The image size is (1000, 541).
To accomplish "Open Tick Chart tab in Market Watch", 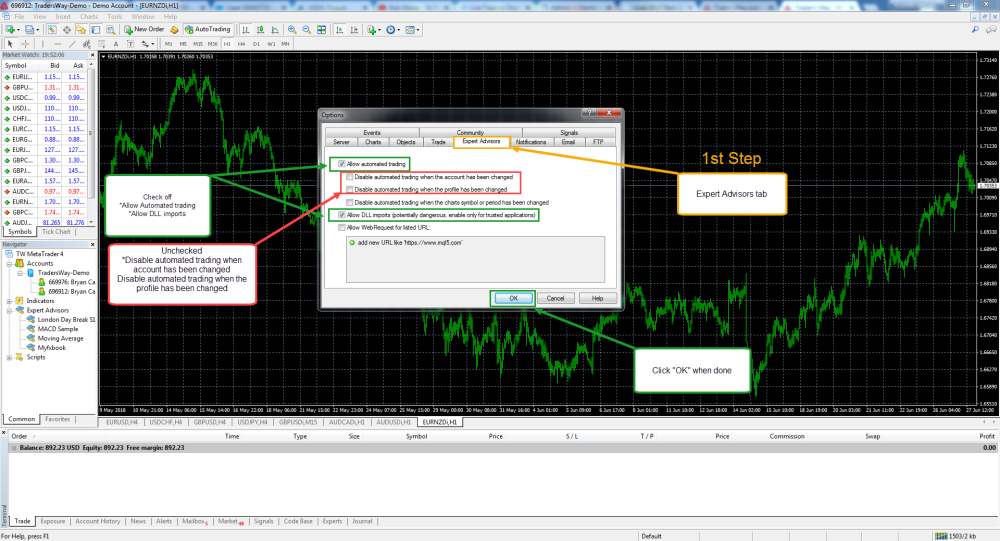I will click(56, 232).
